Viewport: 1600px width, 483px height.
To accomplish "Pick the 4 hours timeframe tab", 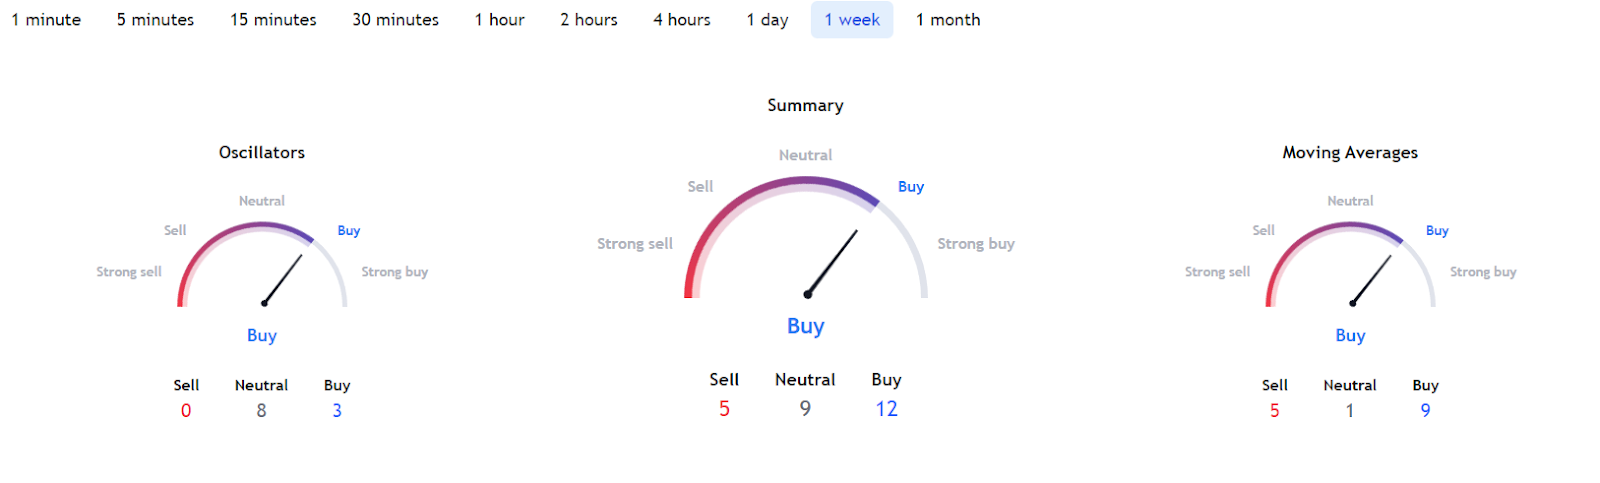I will (681, 20).
